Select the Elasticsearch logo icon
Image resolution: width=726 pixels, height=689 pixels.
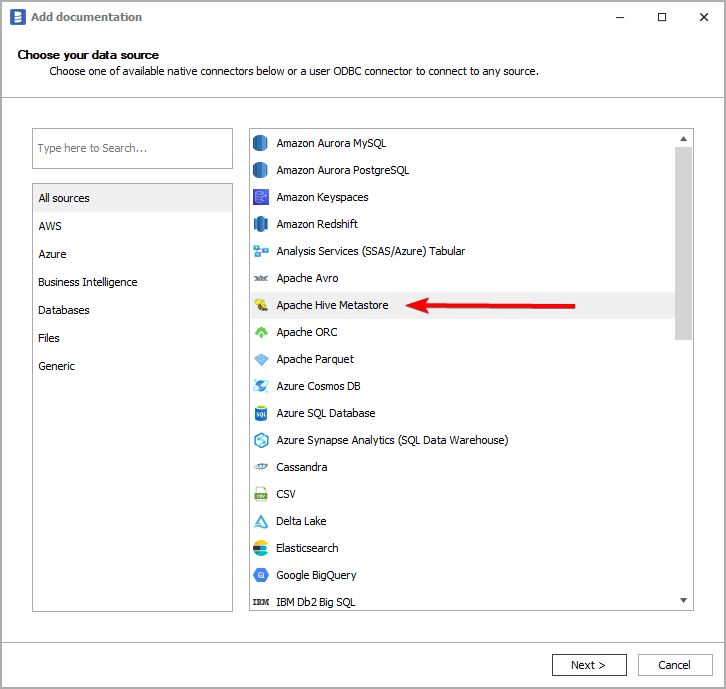[261, 548]
